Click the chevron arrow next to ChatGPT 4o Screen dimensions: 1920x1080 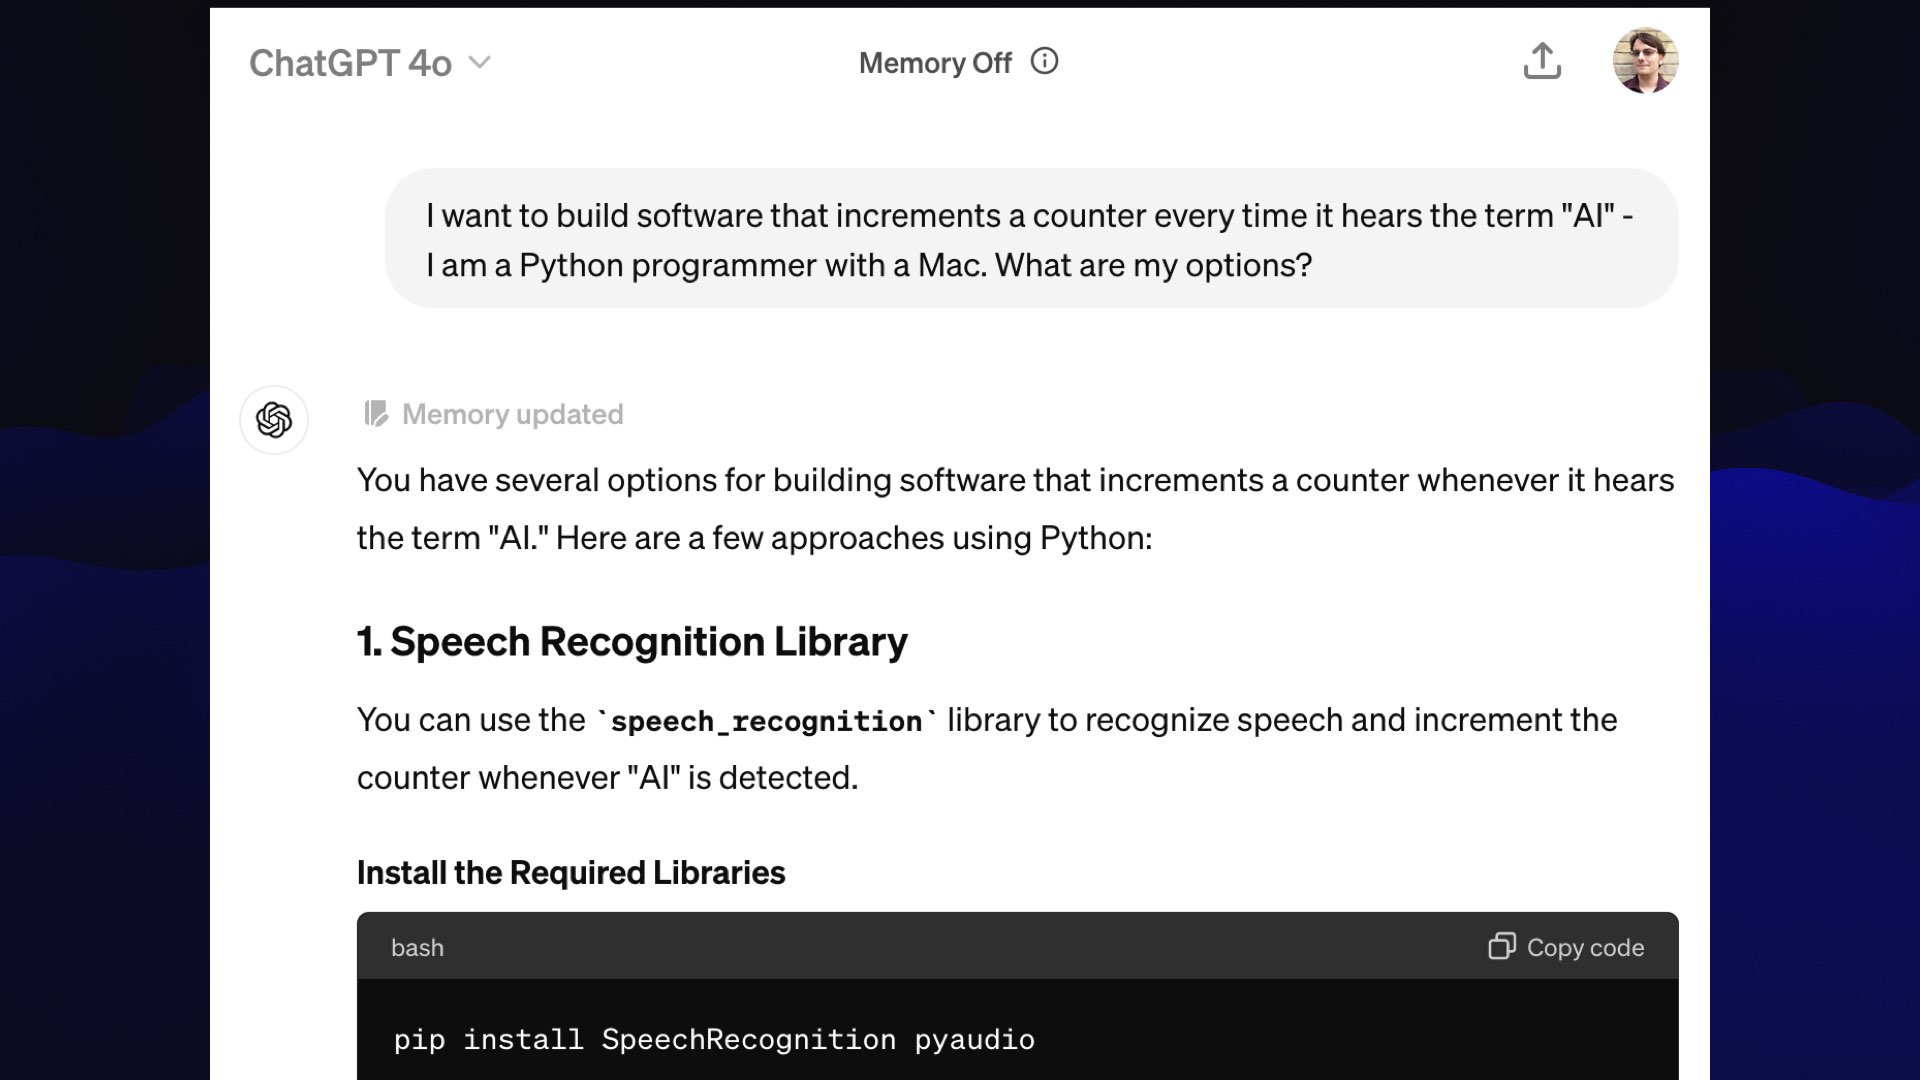(x=480, y=62)
